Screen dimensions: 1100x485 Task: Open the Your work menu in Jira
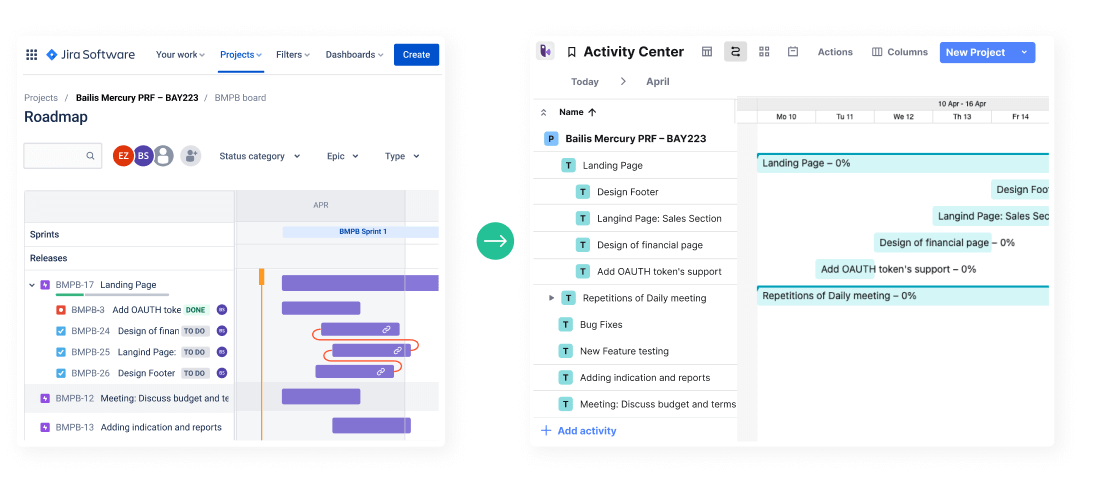(x=180, y=55)
